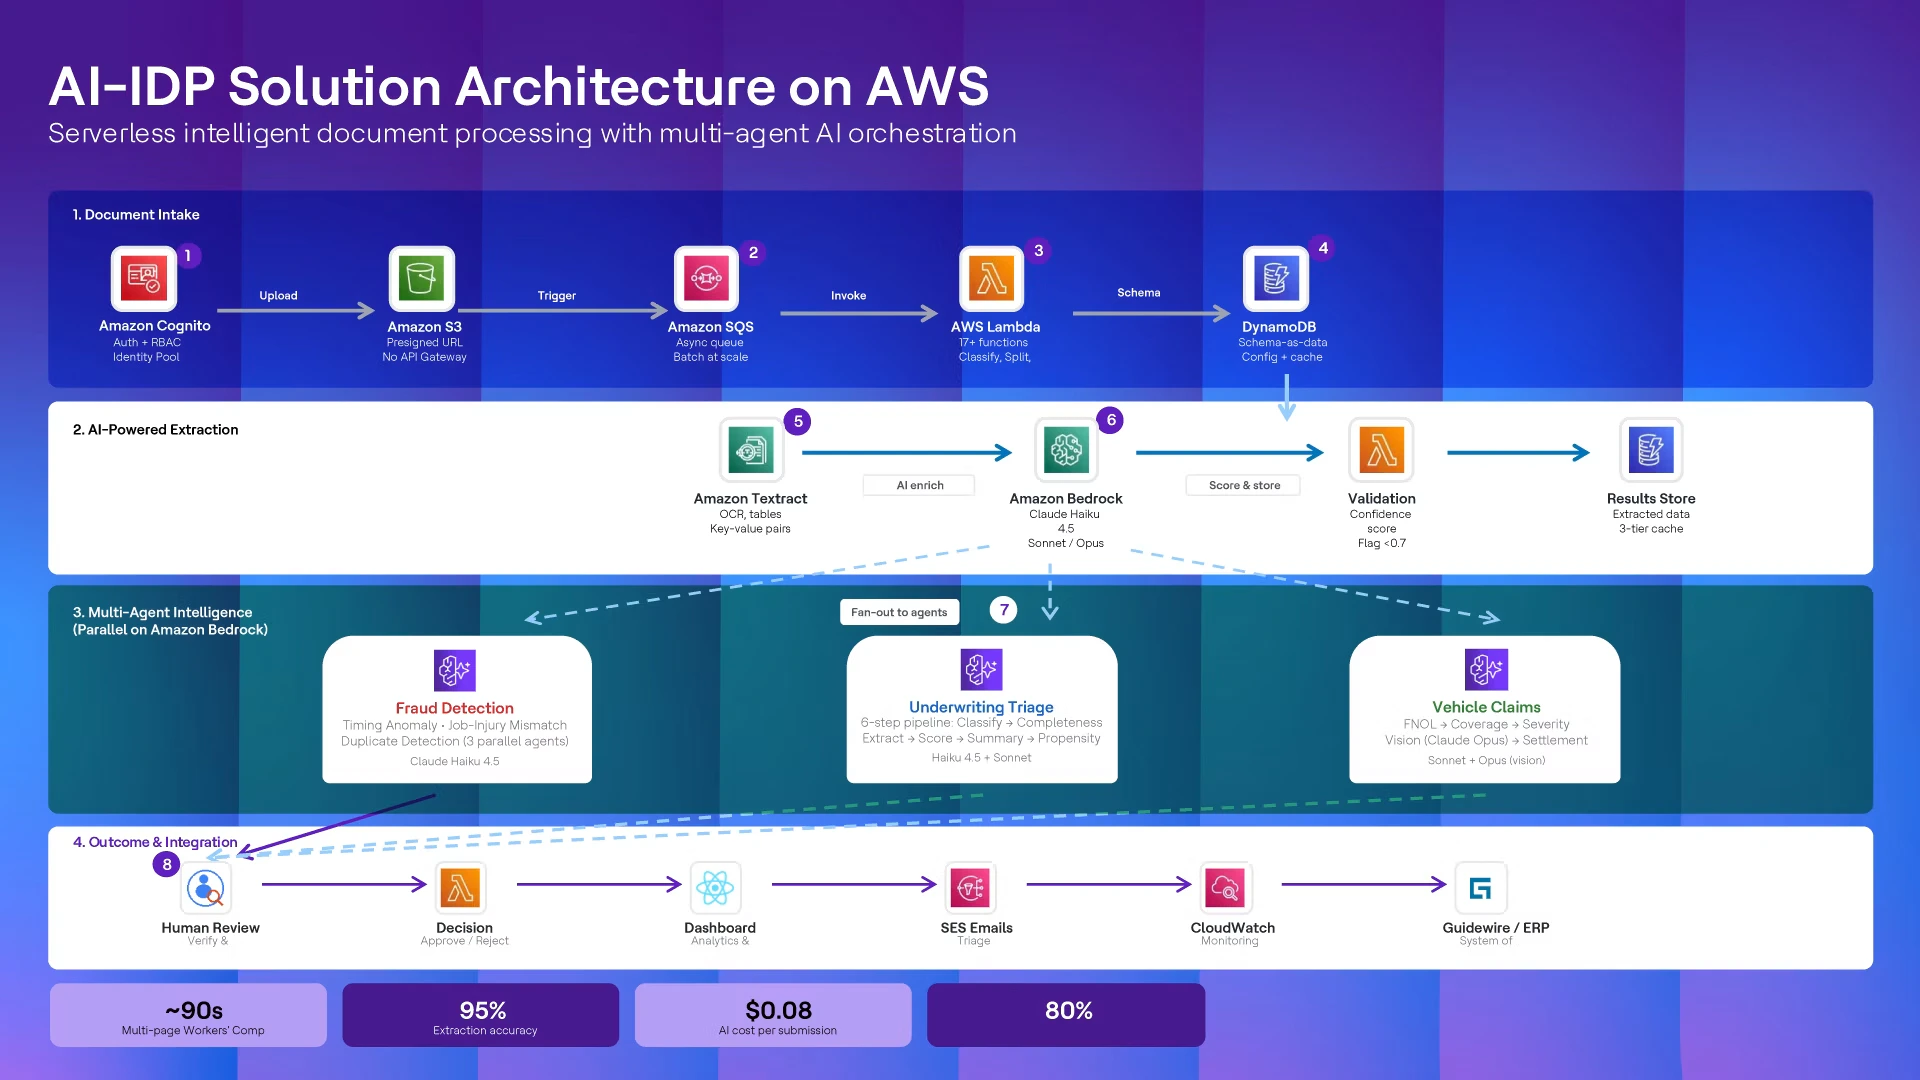This screenshot has width=1920, height=1080.
Task: Select the 'Claude Haiku 4.5' text in Fraud Detection card
Action: coord(454,762)
